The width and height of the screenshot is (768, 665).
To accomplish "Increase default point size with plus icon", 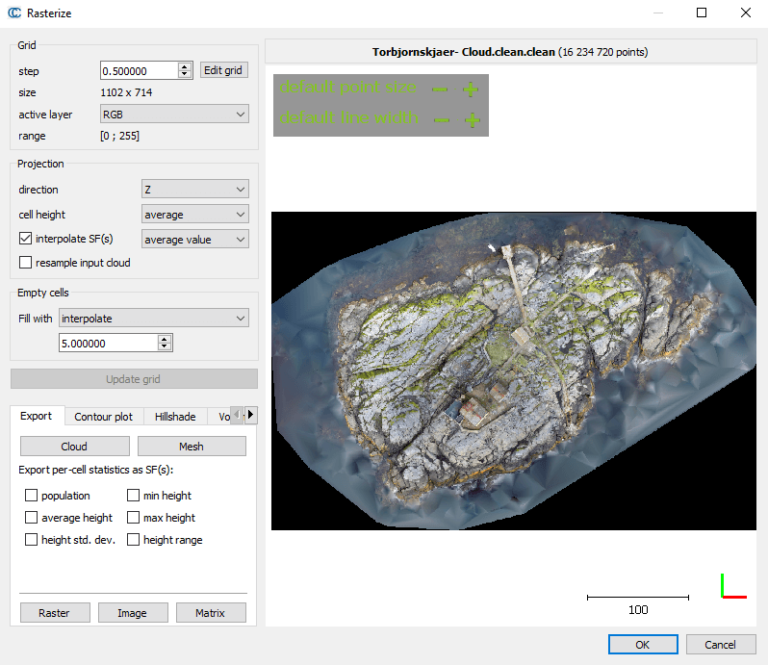I will 471,89.
